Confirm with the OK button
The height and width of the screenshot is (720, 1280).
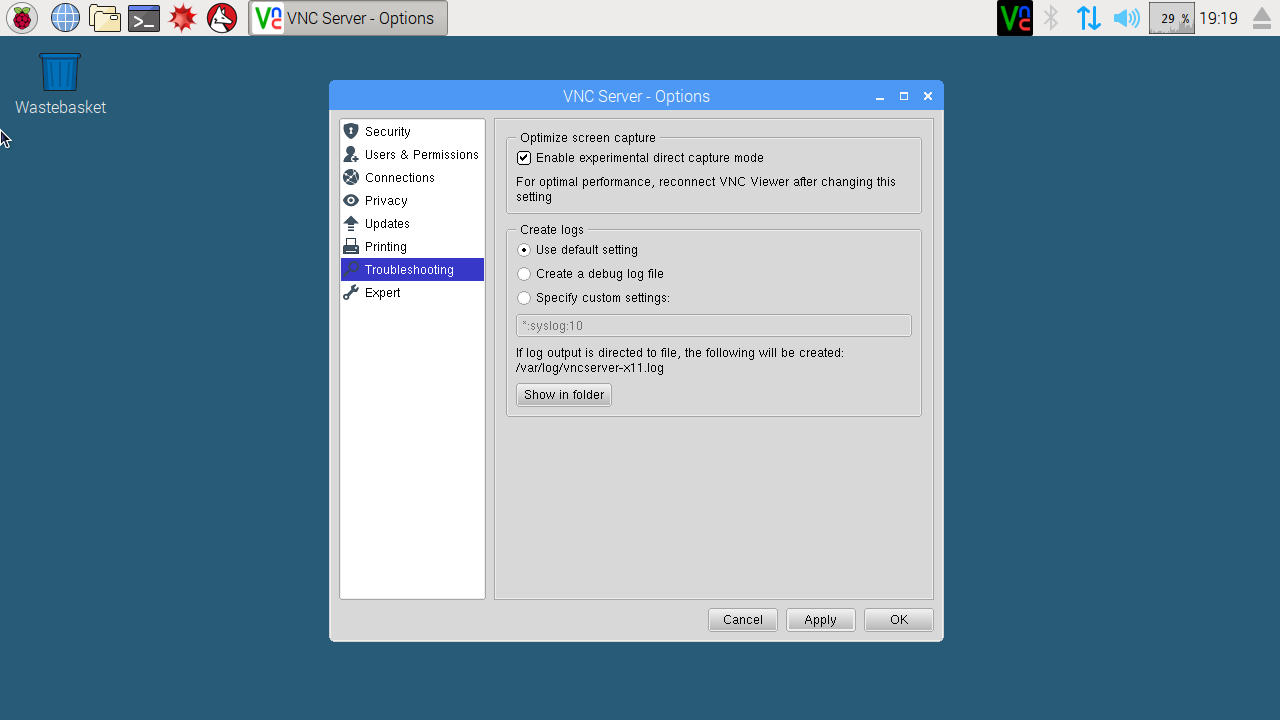click(899, 620)
